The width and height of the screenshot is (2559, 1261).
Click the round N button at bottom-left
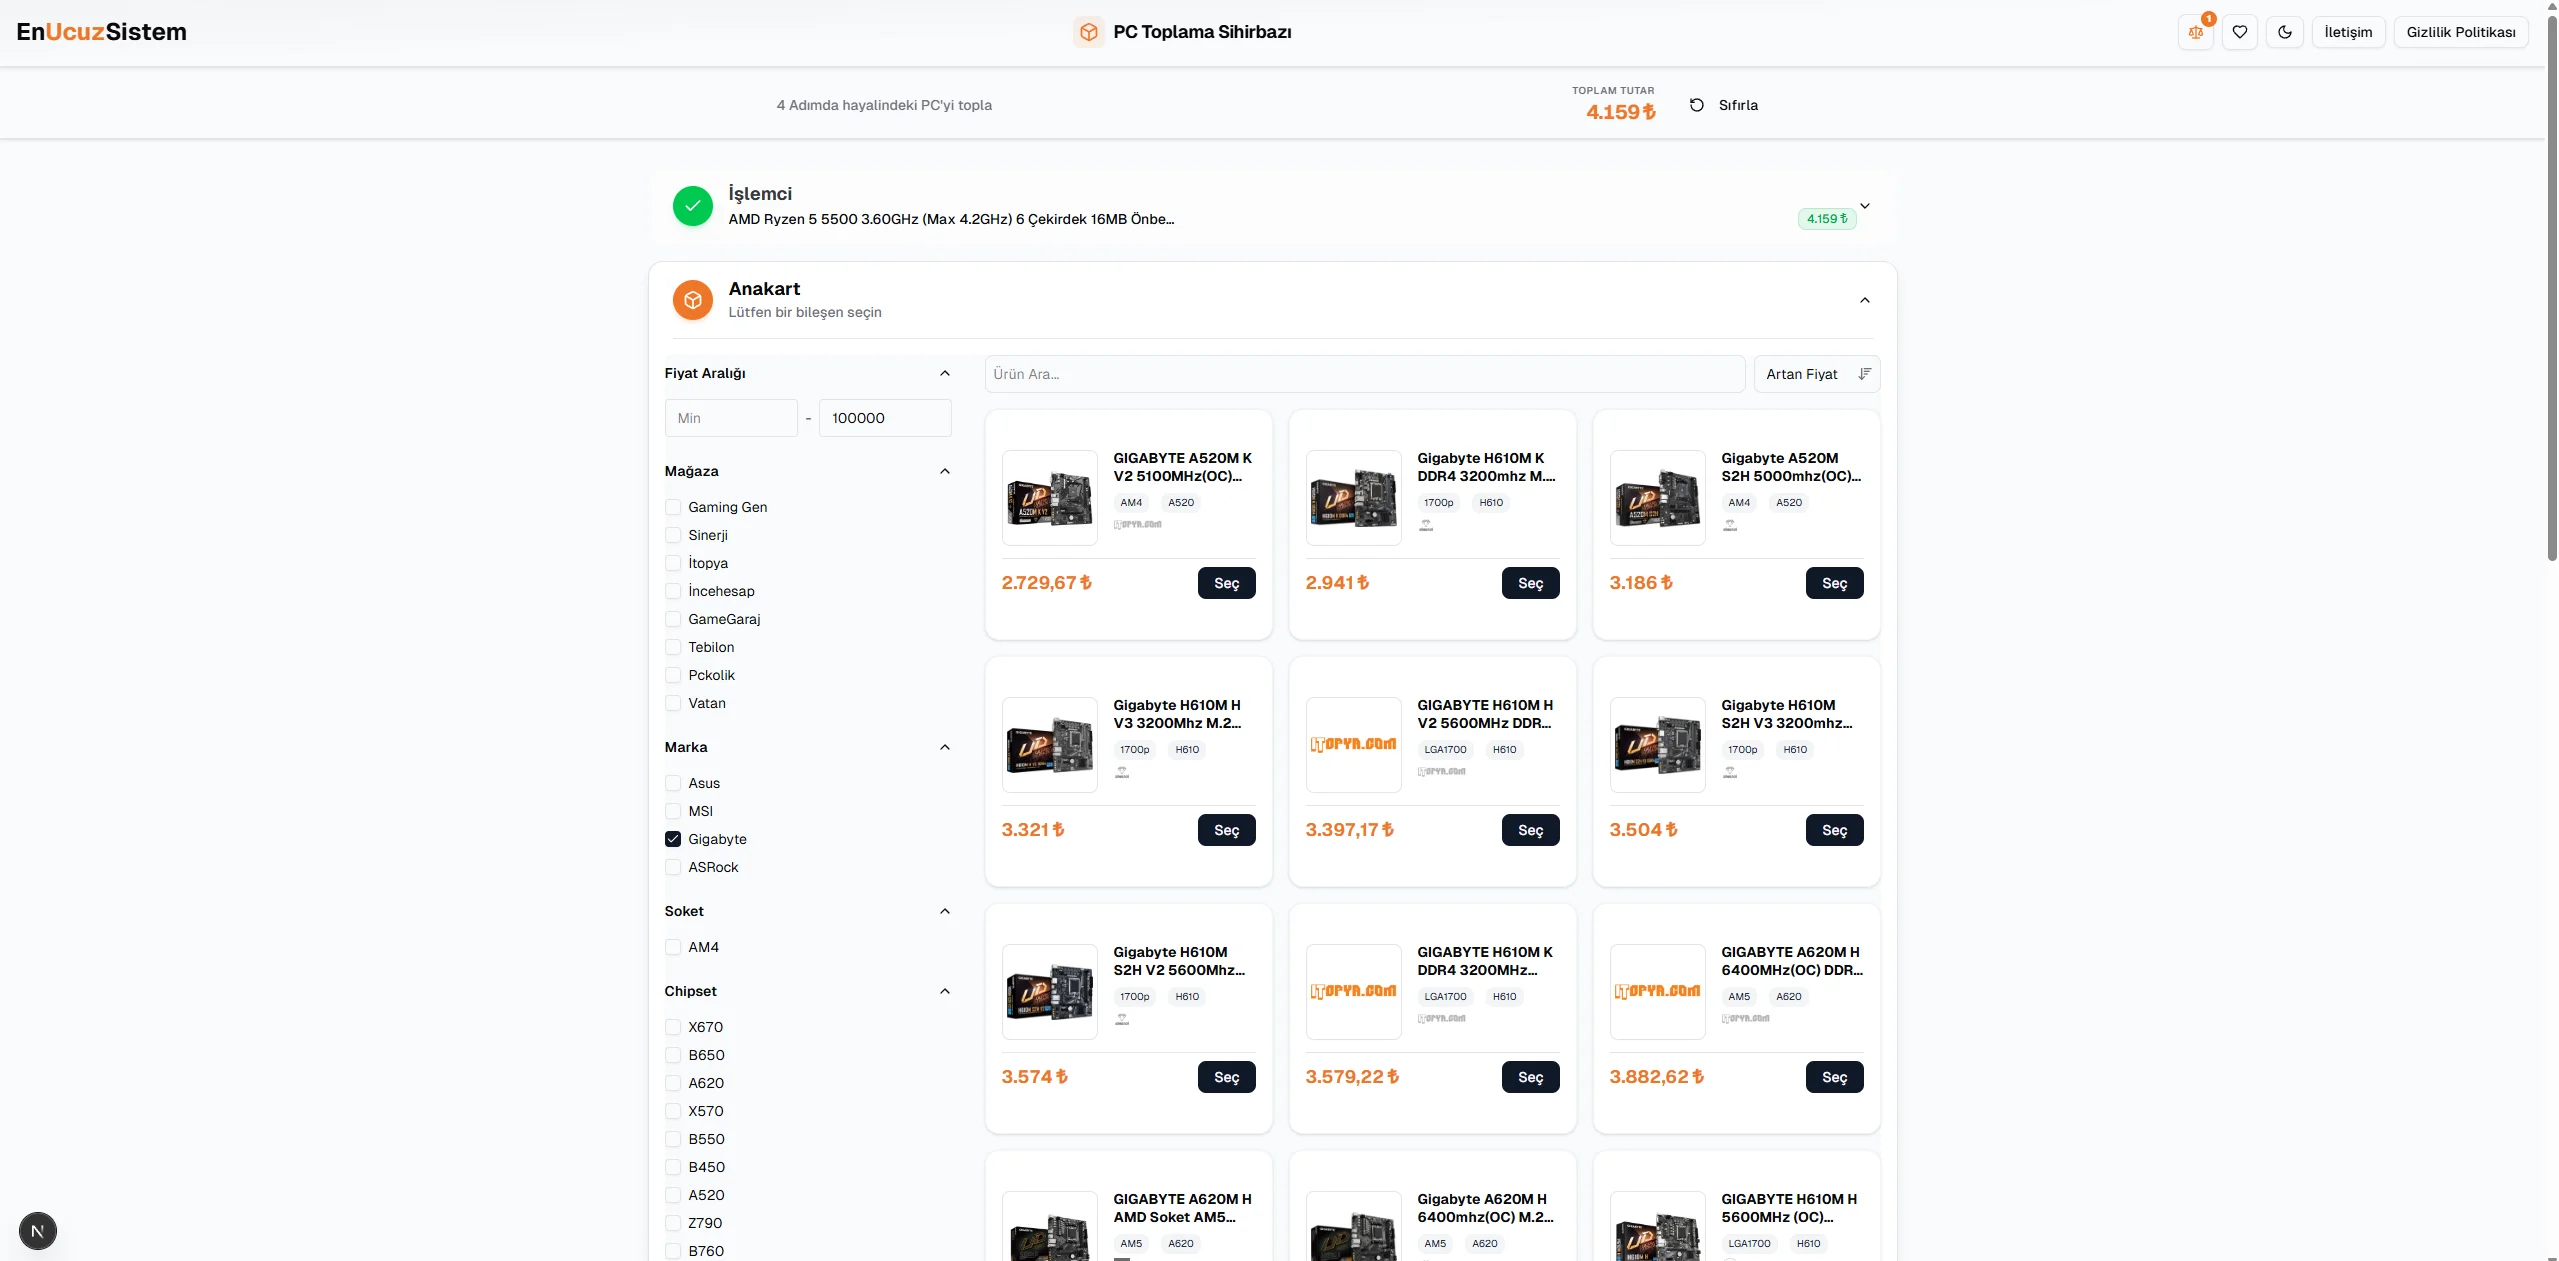(x=38, y=1231)
